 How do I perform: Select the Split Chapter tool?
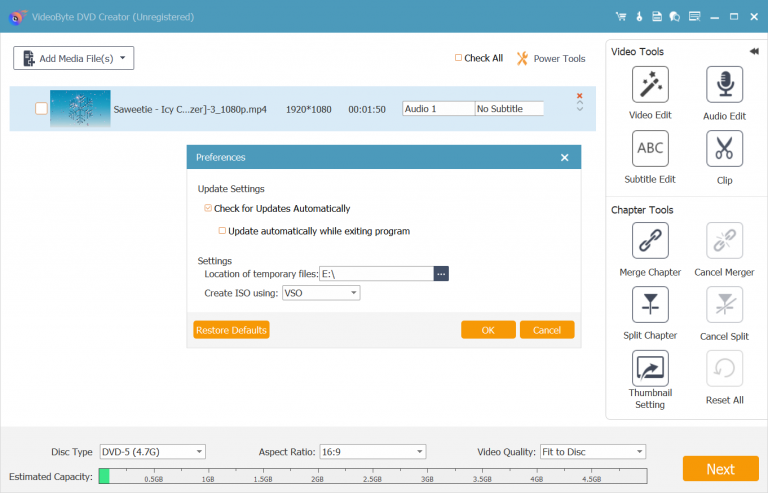pyautogui.click(x=650, y=305)
